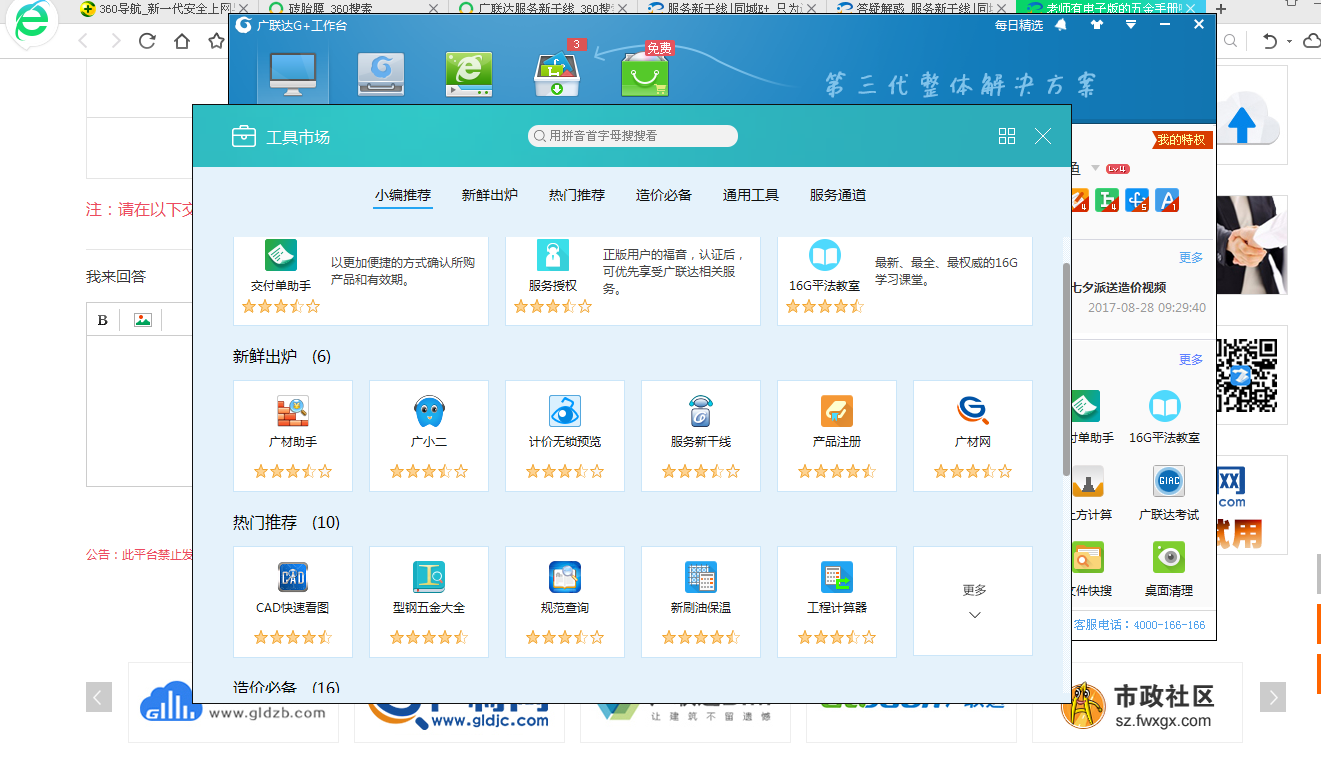This screenshot has width=1321, height=780.
Task: Switch to 新鲜出炉 tab
Action: coord(490,195)
